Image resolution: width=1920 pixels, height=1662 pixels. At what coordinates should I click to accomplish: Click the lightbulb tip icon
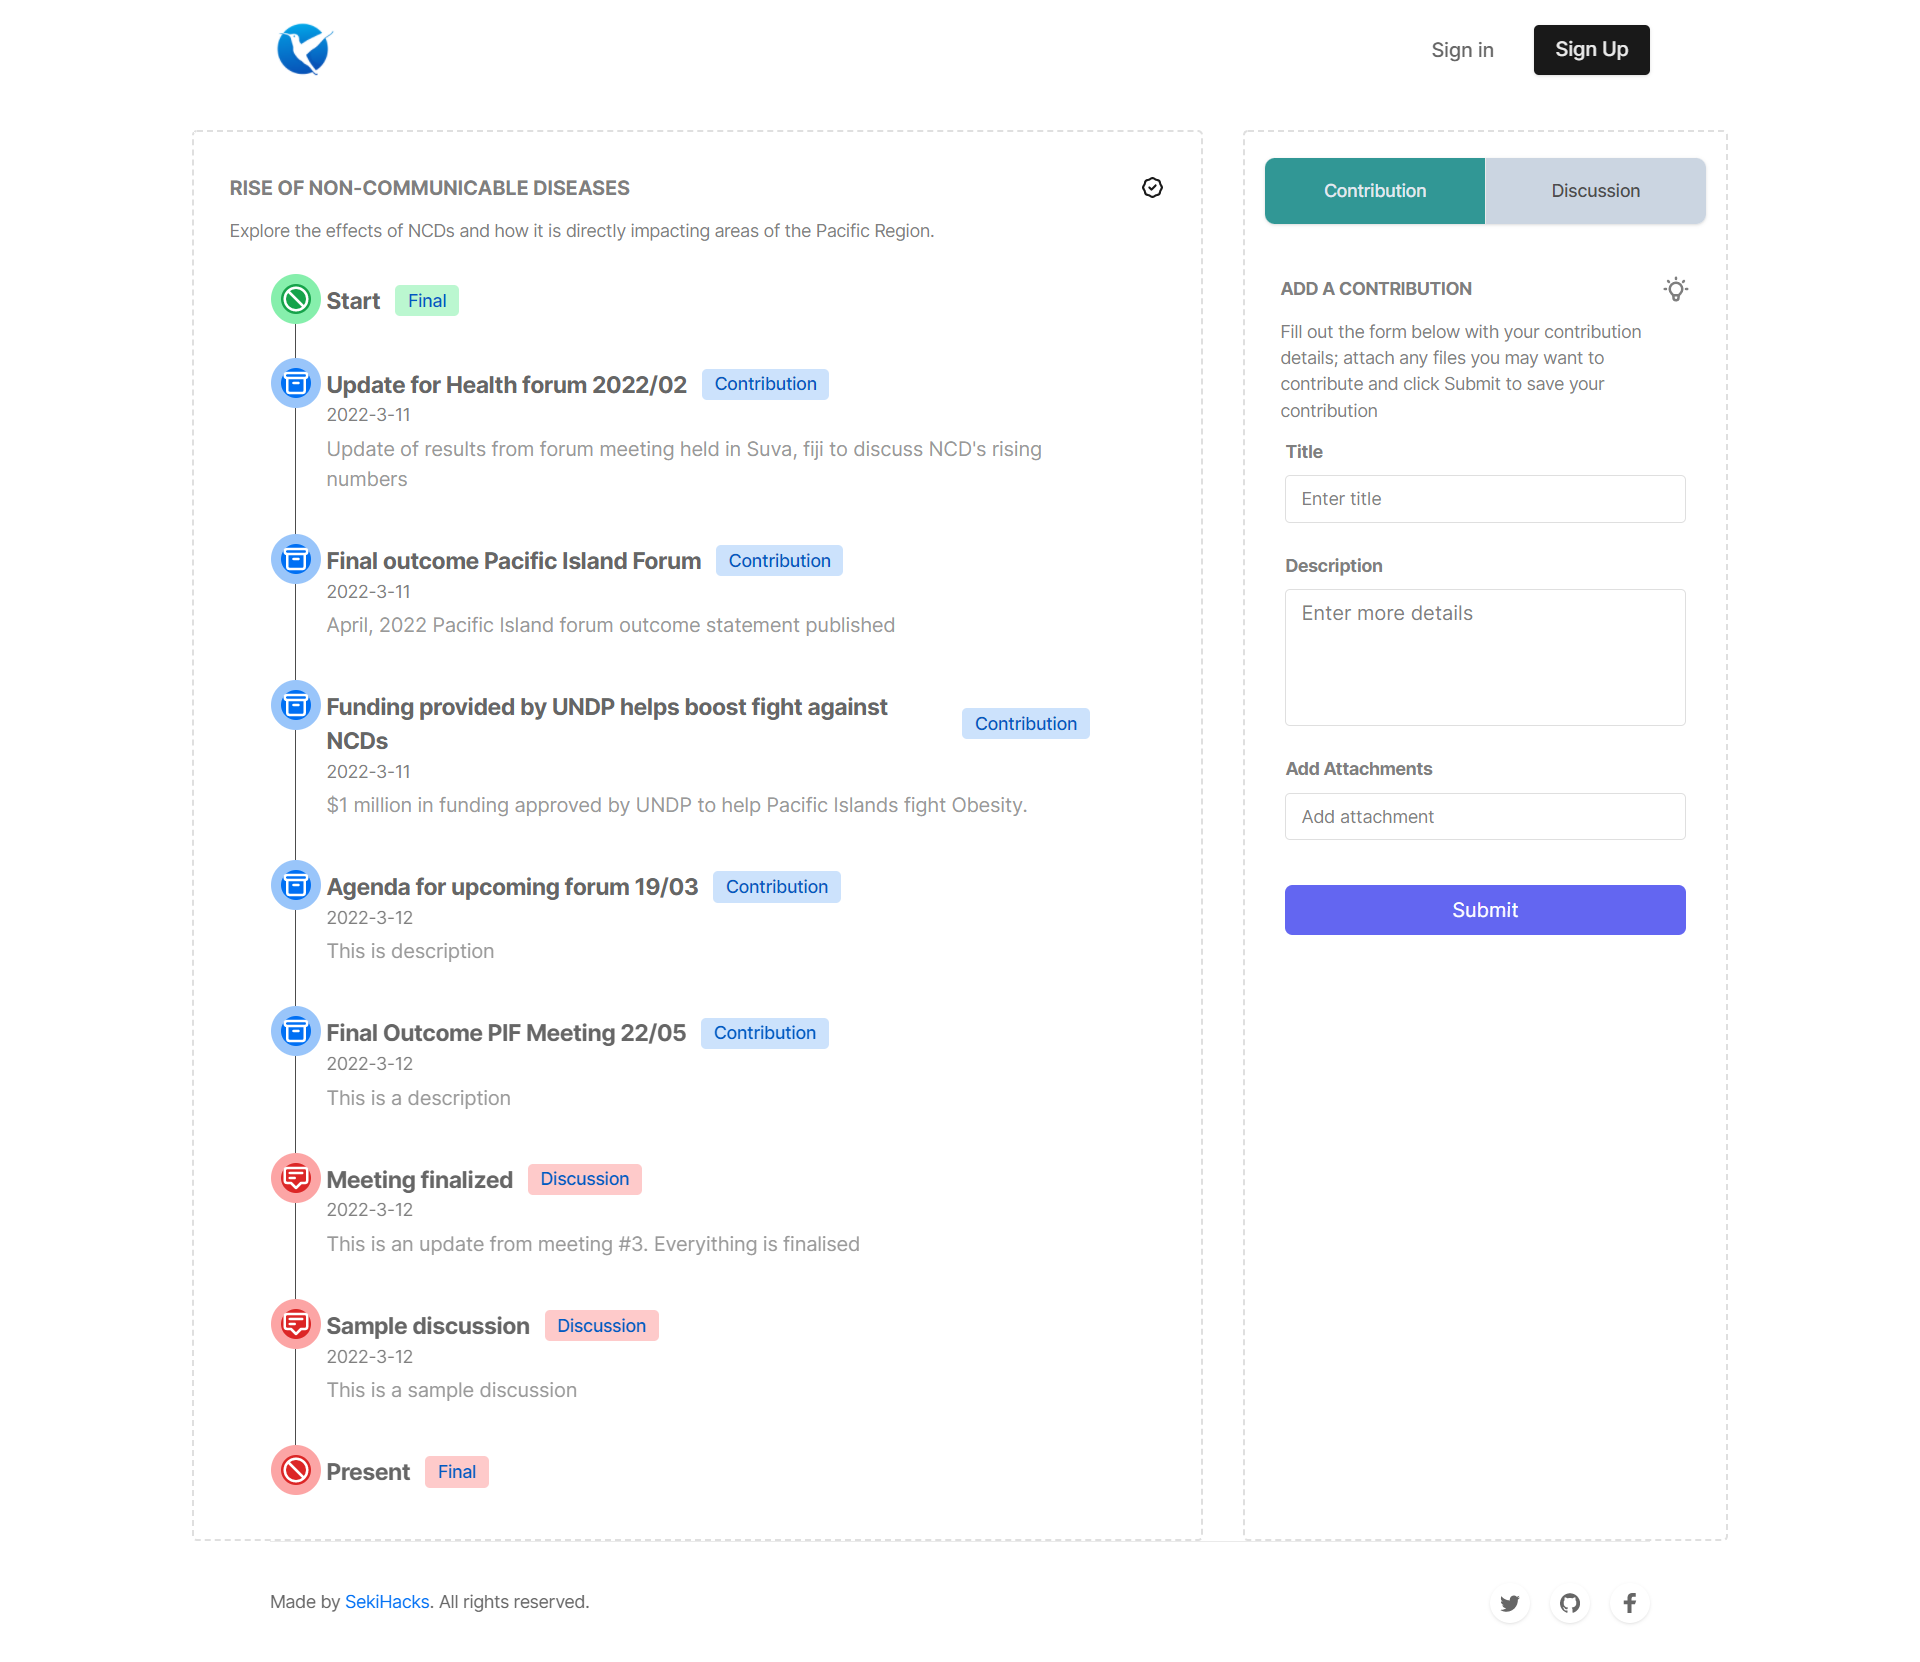click(1676, 289)
